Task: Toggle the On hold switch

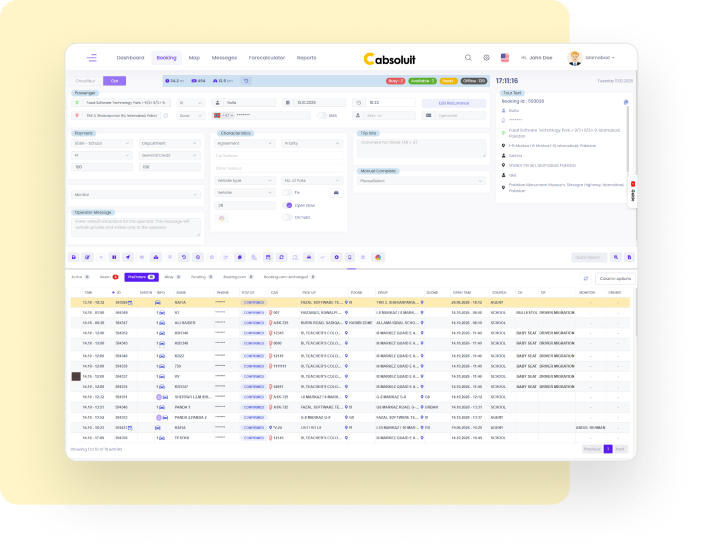Action: [x=287, y=217]
